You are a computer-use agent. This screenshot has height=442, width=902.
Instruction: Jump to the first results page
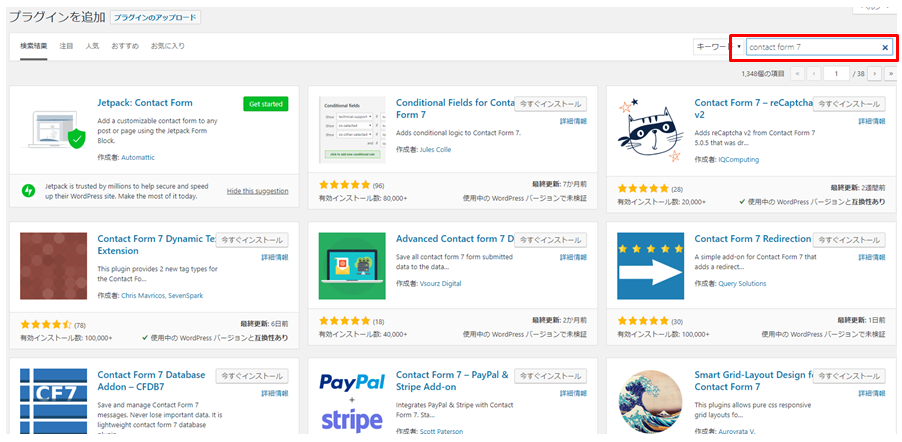(797, 74)
